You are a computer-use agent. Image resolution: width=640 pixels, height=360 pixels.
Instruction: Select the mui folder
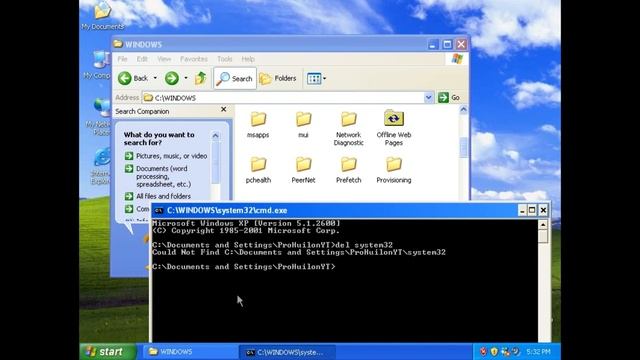click(x=303, y=124)
